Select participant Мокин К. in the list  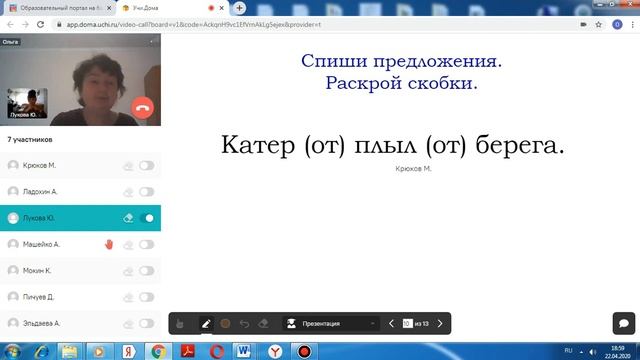click(80, 271)
